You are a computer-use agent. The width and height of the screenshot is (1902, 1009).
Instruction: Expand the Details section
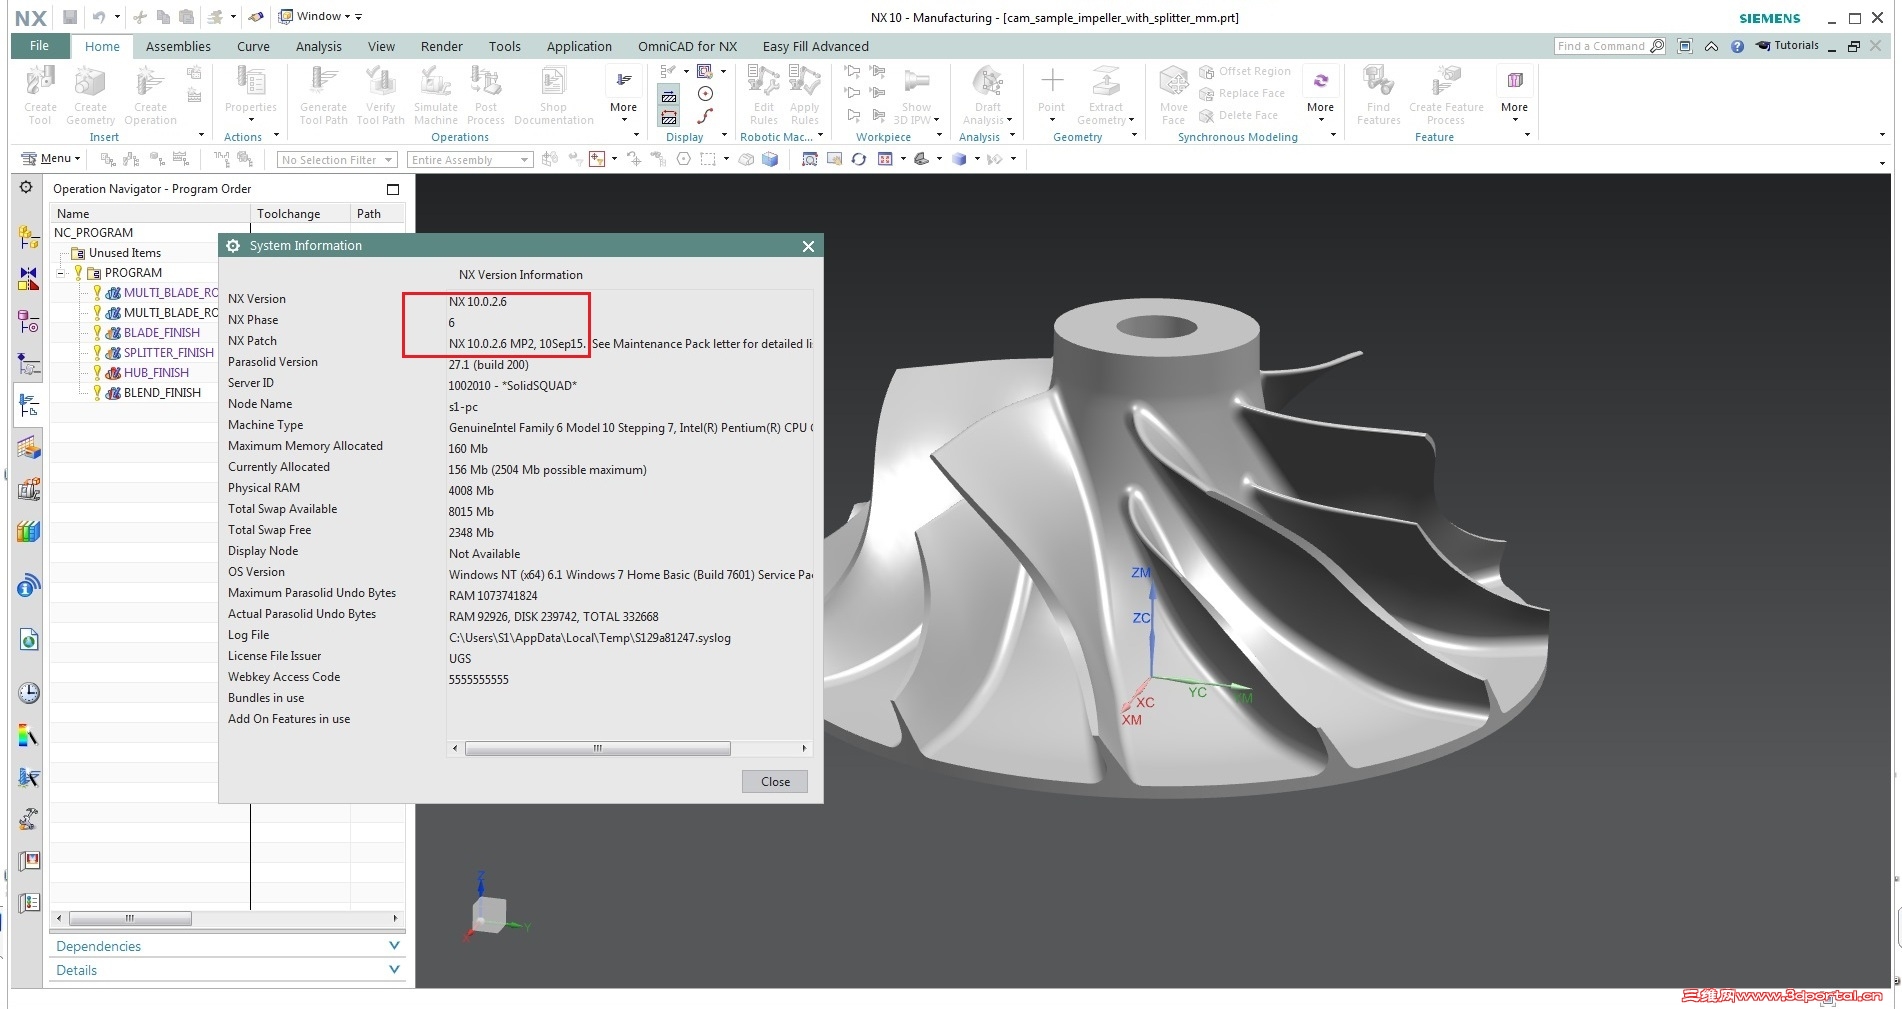tap(228, 970)
